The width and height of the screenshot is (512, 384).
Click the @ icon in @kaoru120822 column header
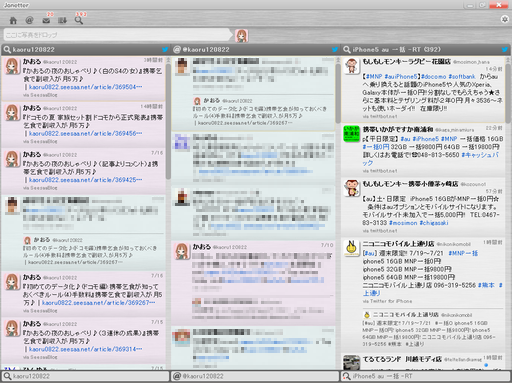point(177,50)
